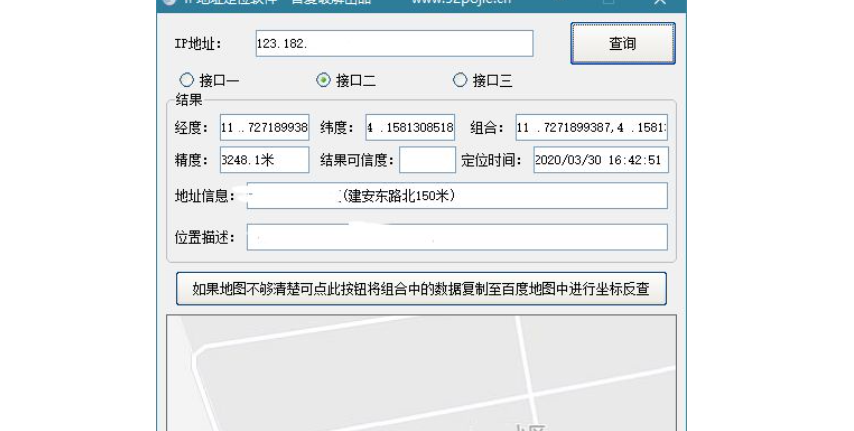Select the 接口二 radio button
Viewport: 854px width, 431px height.
tap(323, 80)
